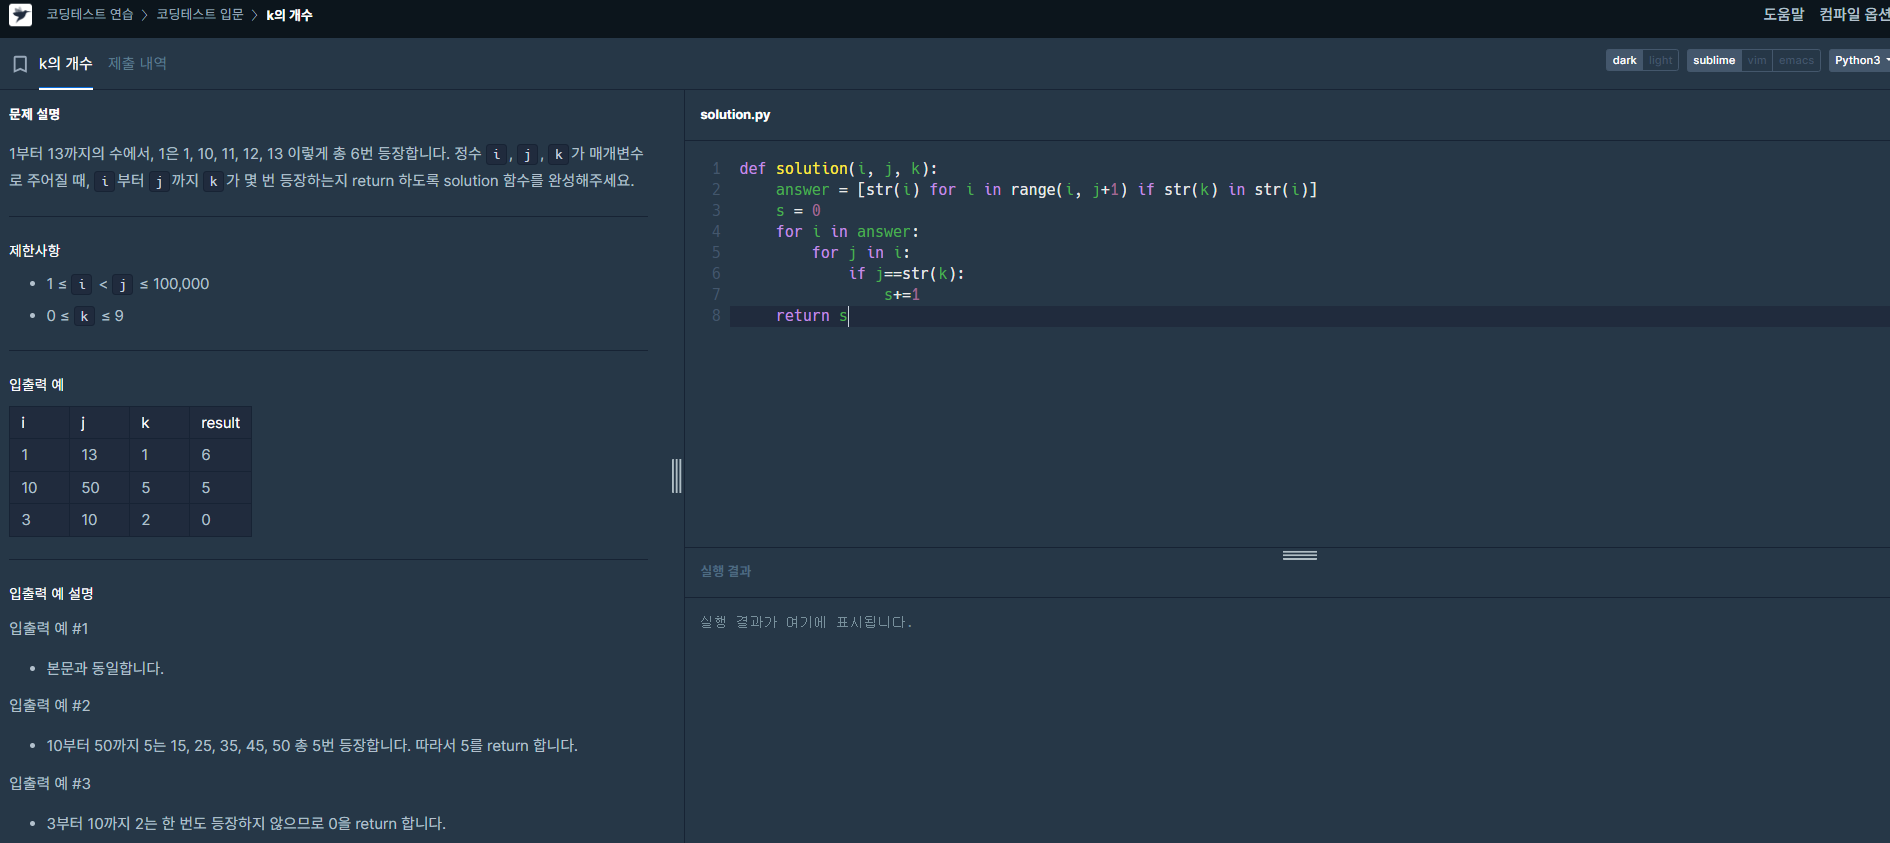Click the 본문과 동일합니다 bullet text

(105, 668)
